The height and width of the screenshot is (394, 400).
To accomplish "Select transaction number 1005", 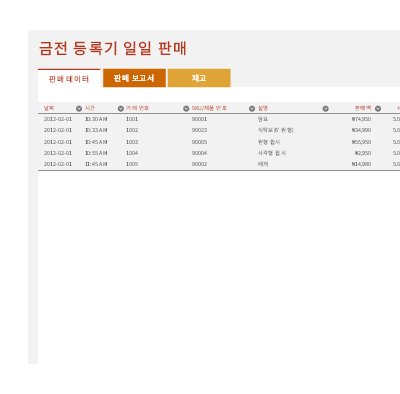I will (x=132, y=164).
